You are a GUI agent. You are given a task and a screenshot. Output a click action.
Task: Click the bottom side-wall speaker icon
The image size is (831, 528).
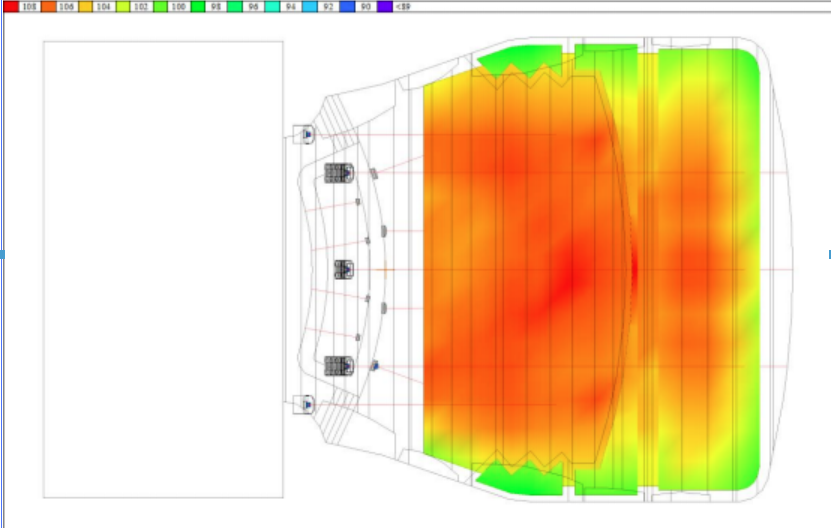[308, 404]
